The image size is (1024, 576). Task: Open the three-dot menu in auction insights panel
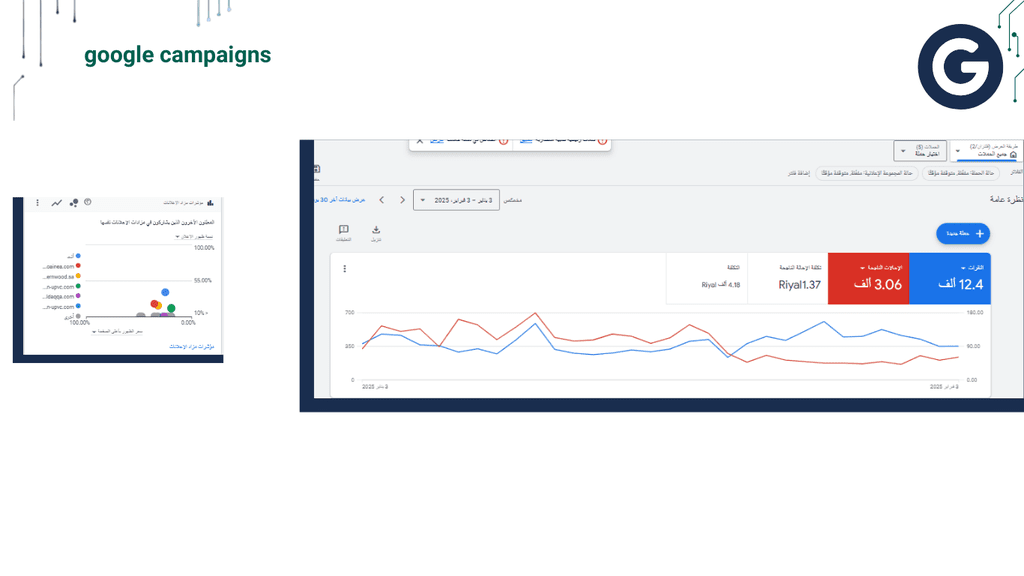coord(37,203)
